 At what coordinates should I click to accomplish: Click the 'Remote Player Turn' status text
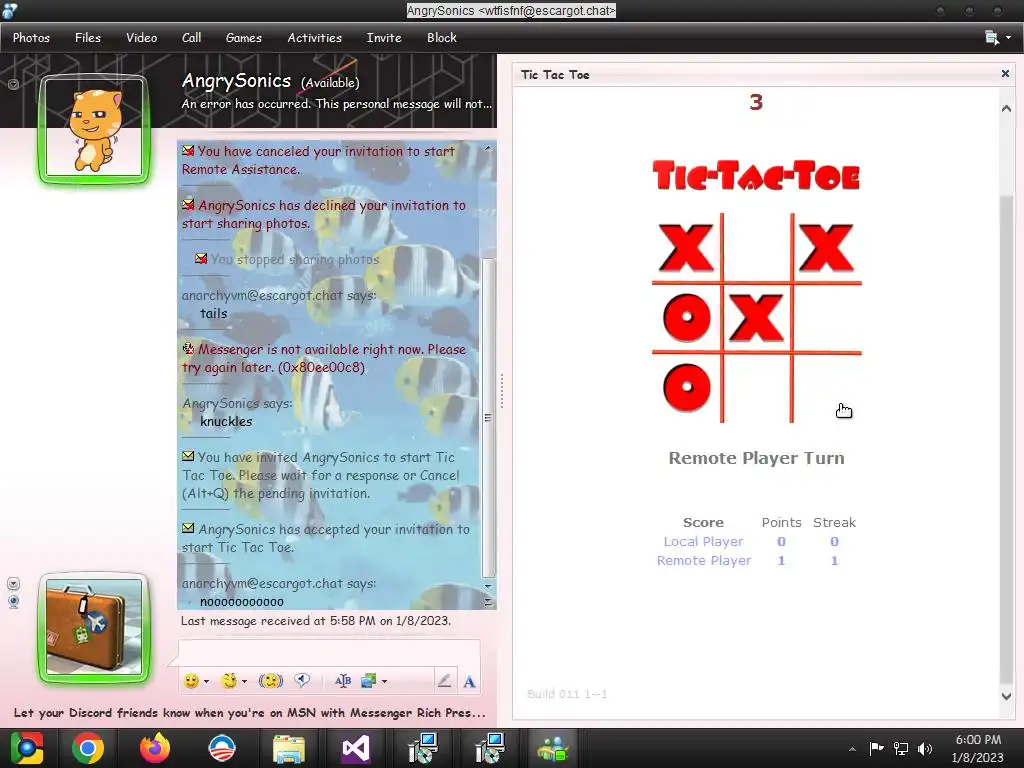tap(756, 458)
